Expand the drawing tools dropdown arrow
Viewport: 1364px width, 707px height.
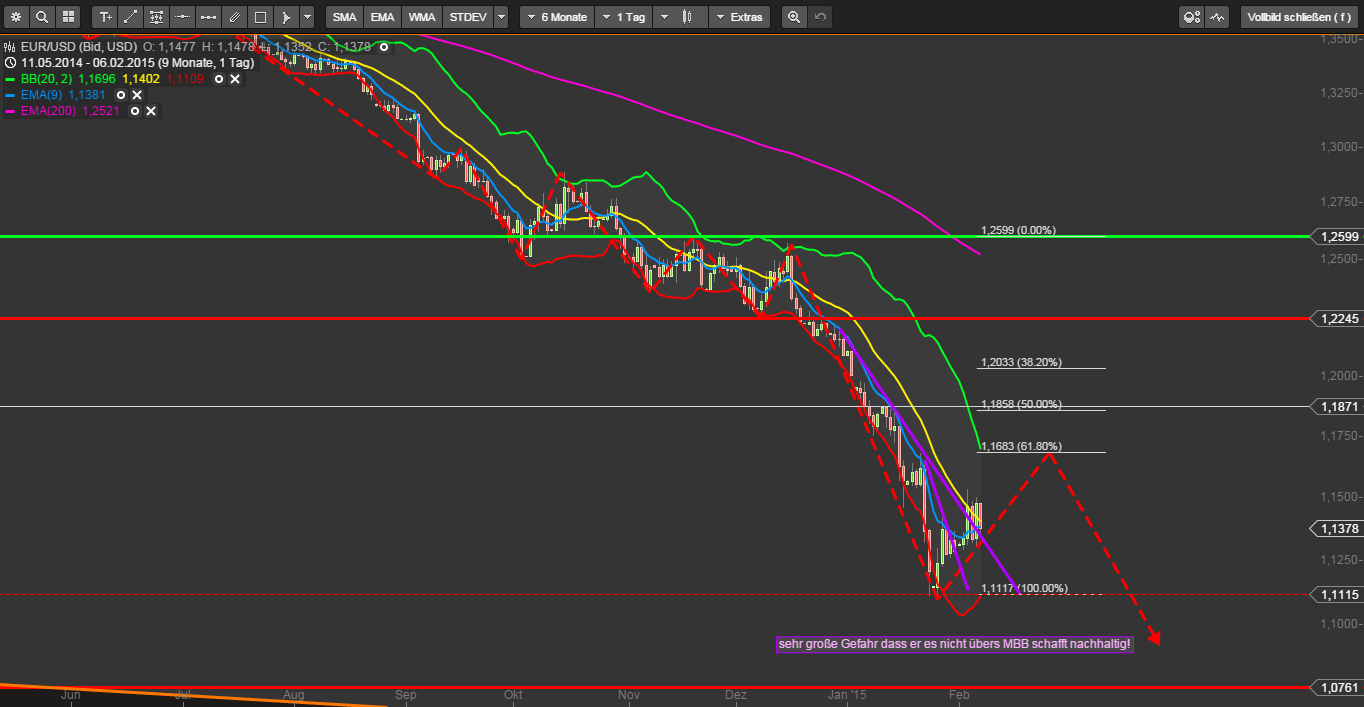click(x=307, y=17)
